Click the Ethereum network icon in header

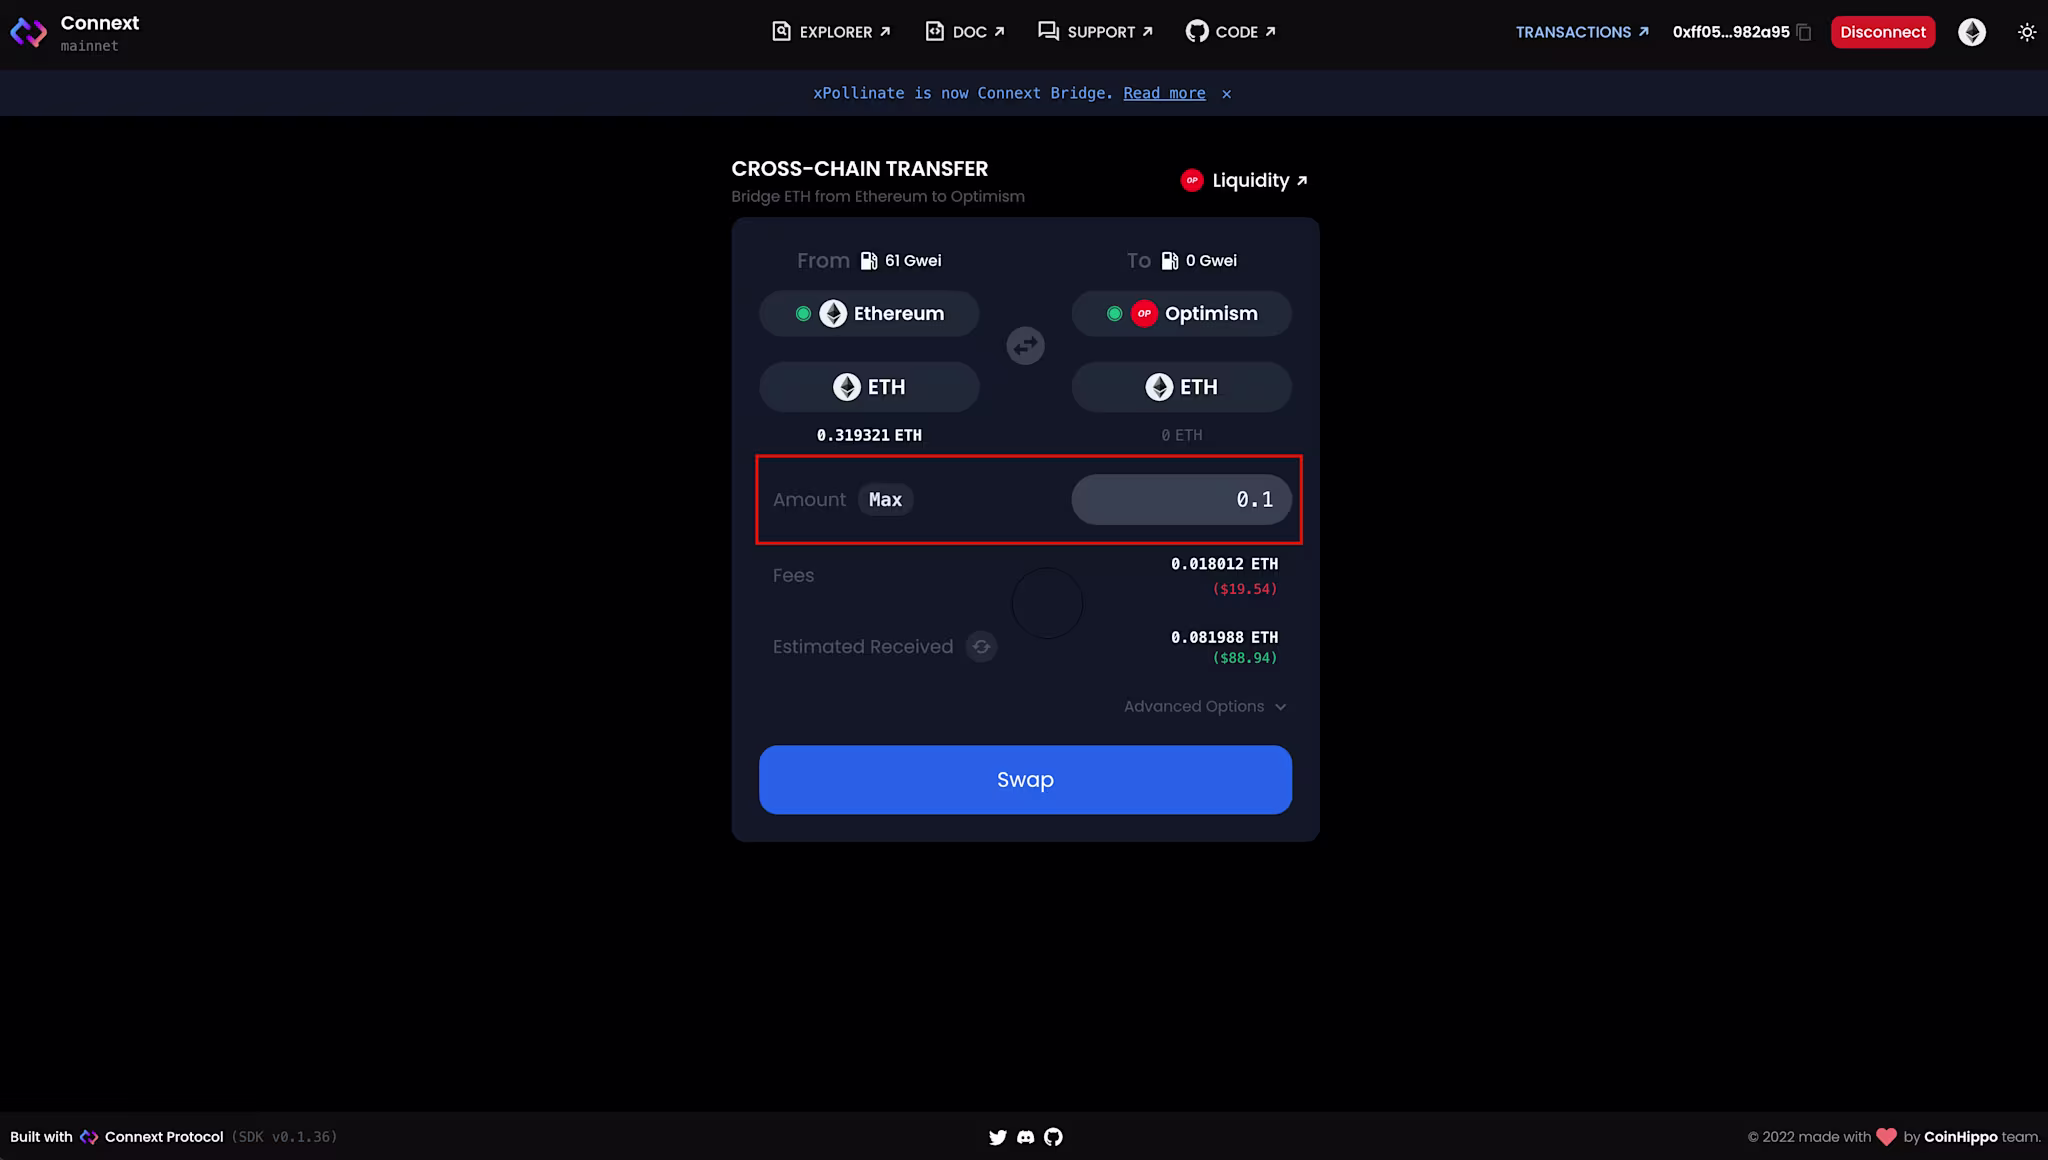point(1971,32)
